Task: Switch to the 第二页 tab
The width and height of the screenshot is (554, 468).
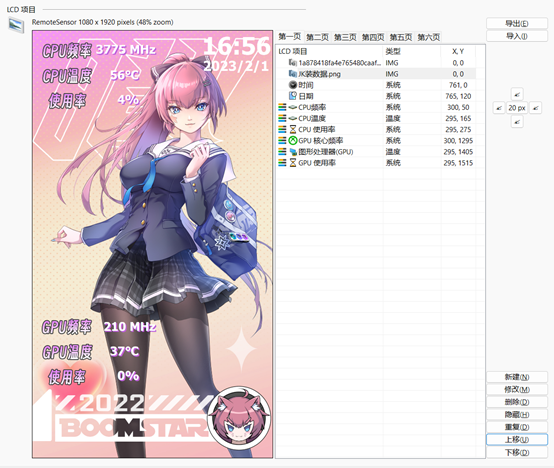Action: click(317, 37)
